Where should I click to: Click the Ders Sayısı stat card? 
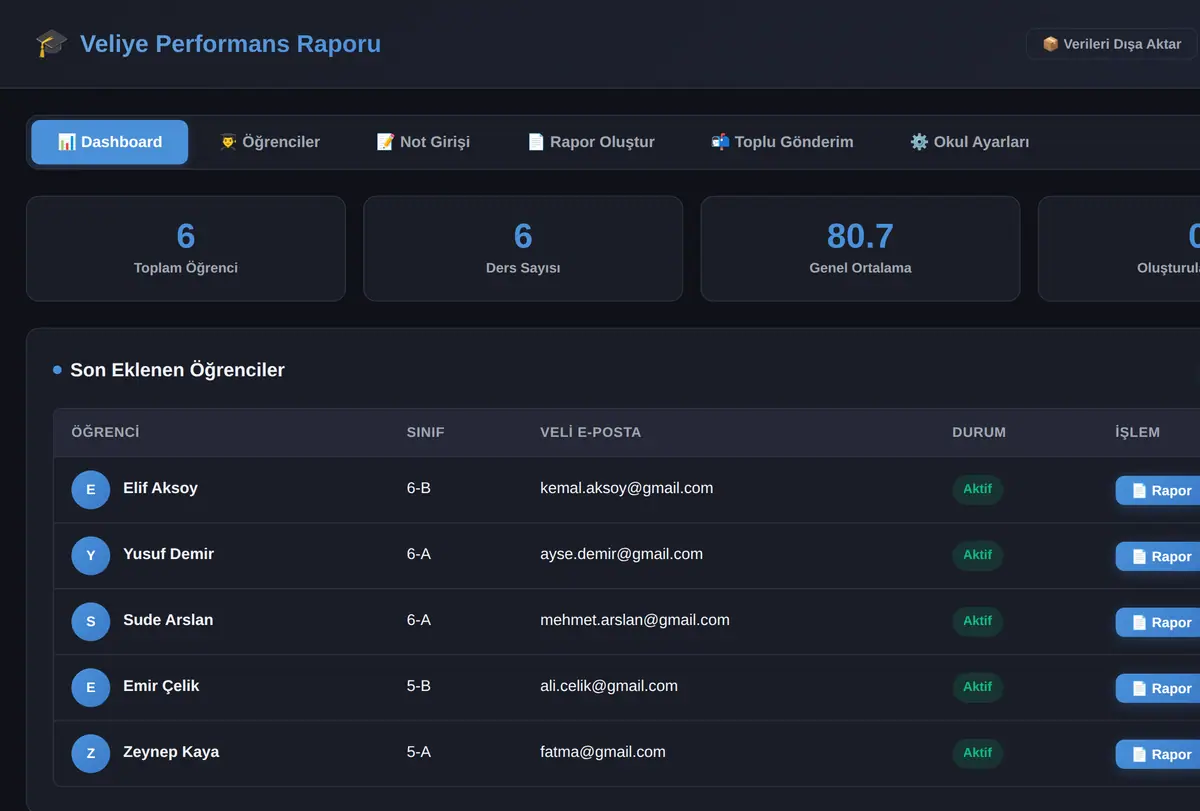click(523, 249)
